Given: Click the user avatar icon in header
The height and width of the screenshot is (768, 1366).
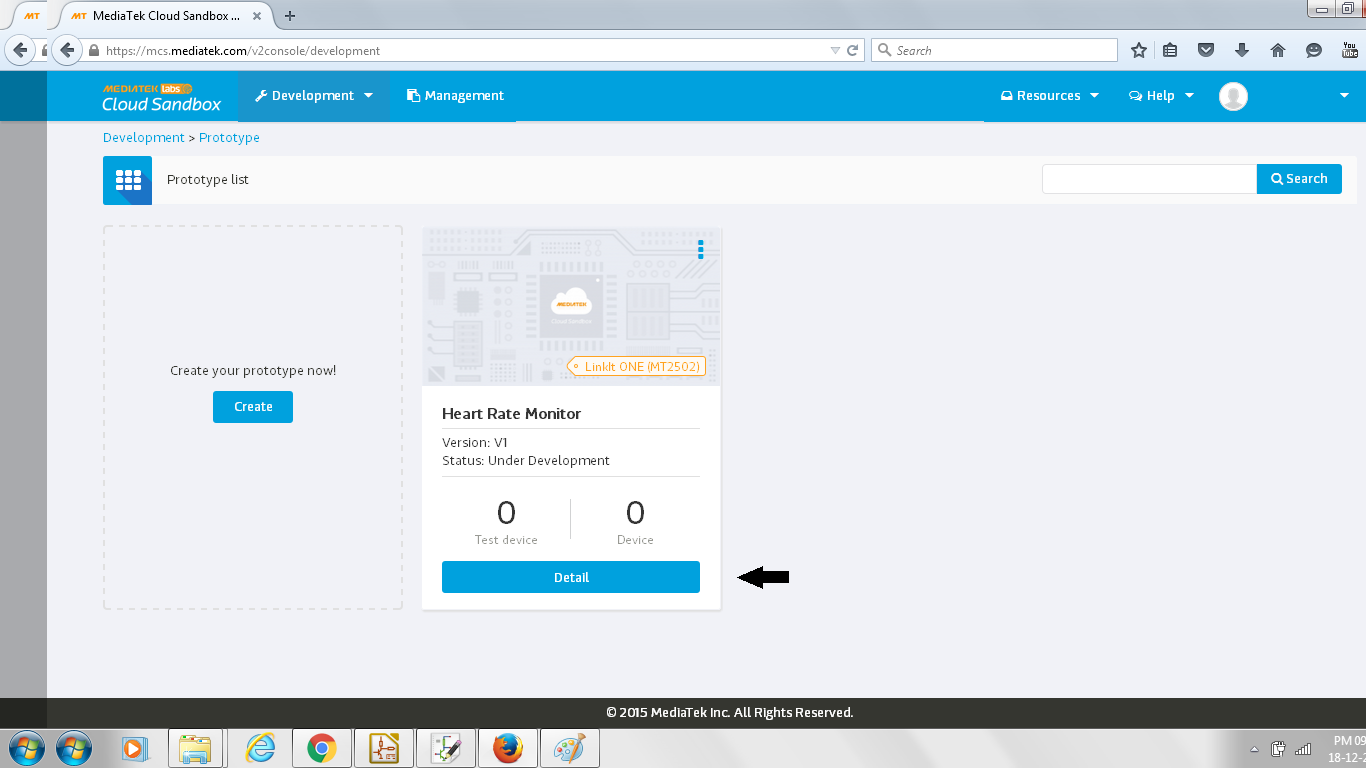Looking at the screenshot, I should point(1233,96).
